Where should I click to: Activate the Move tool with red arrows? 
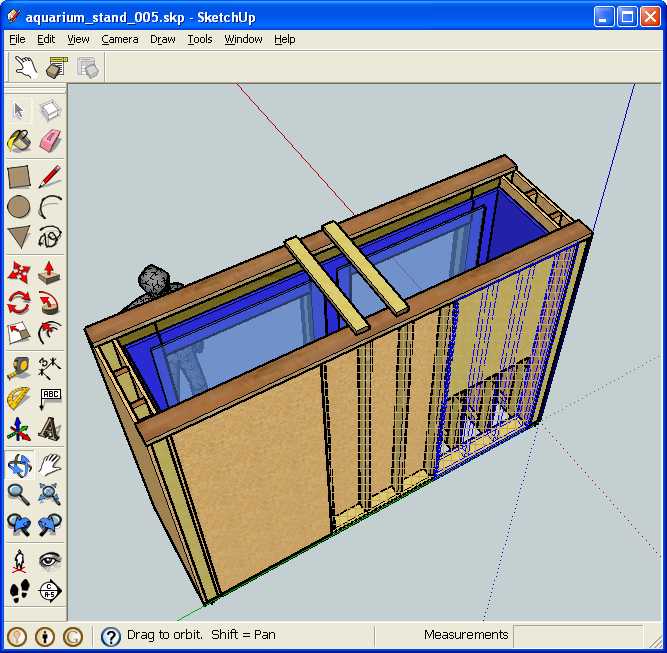(19, 272)
